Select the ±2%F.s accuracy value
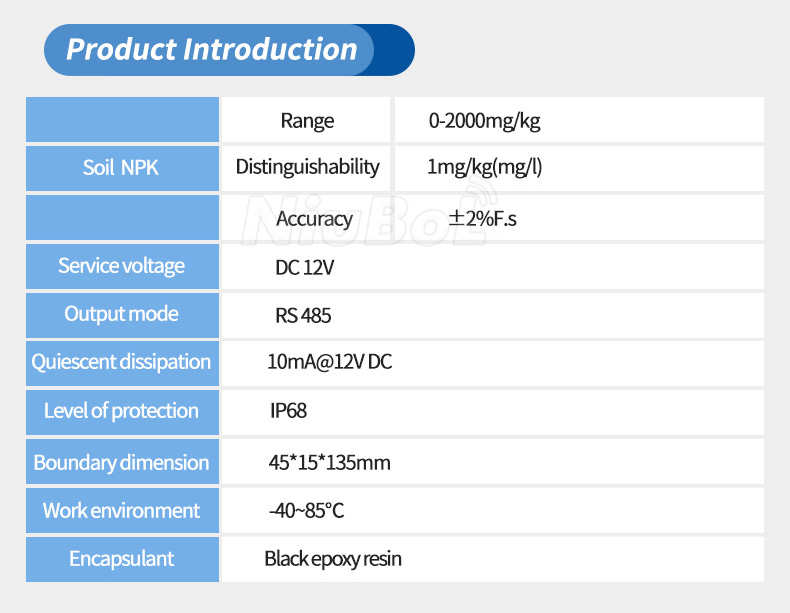The image size is (790, 613). 482,218
